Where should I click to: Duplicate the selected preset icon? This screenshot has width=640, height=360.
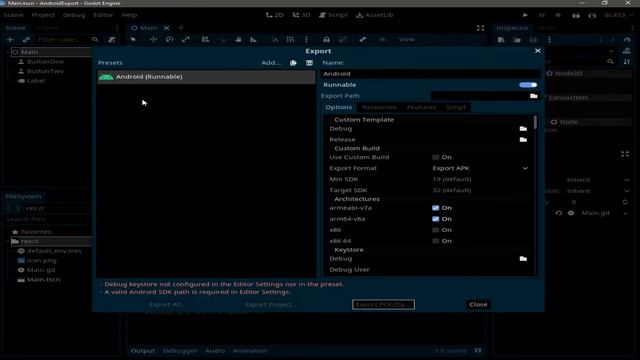[x=293, y=63]
